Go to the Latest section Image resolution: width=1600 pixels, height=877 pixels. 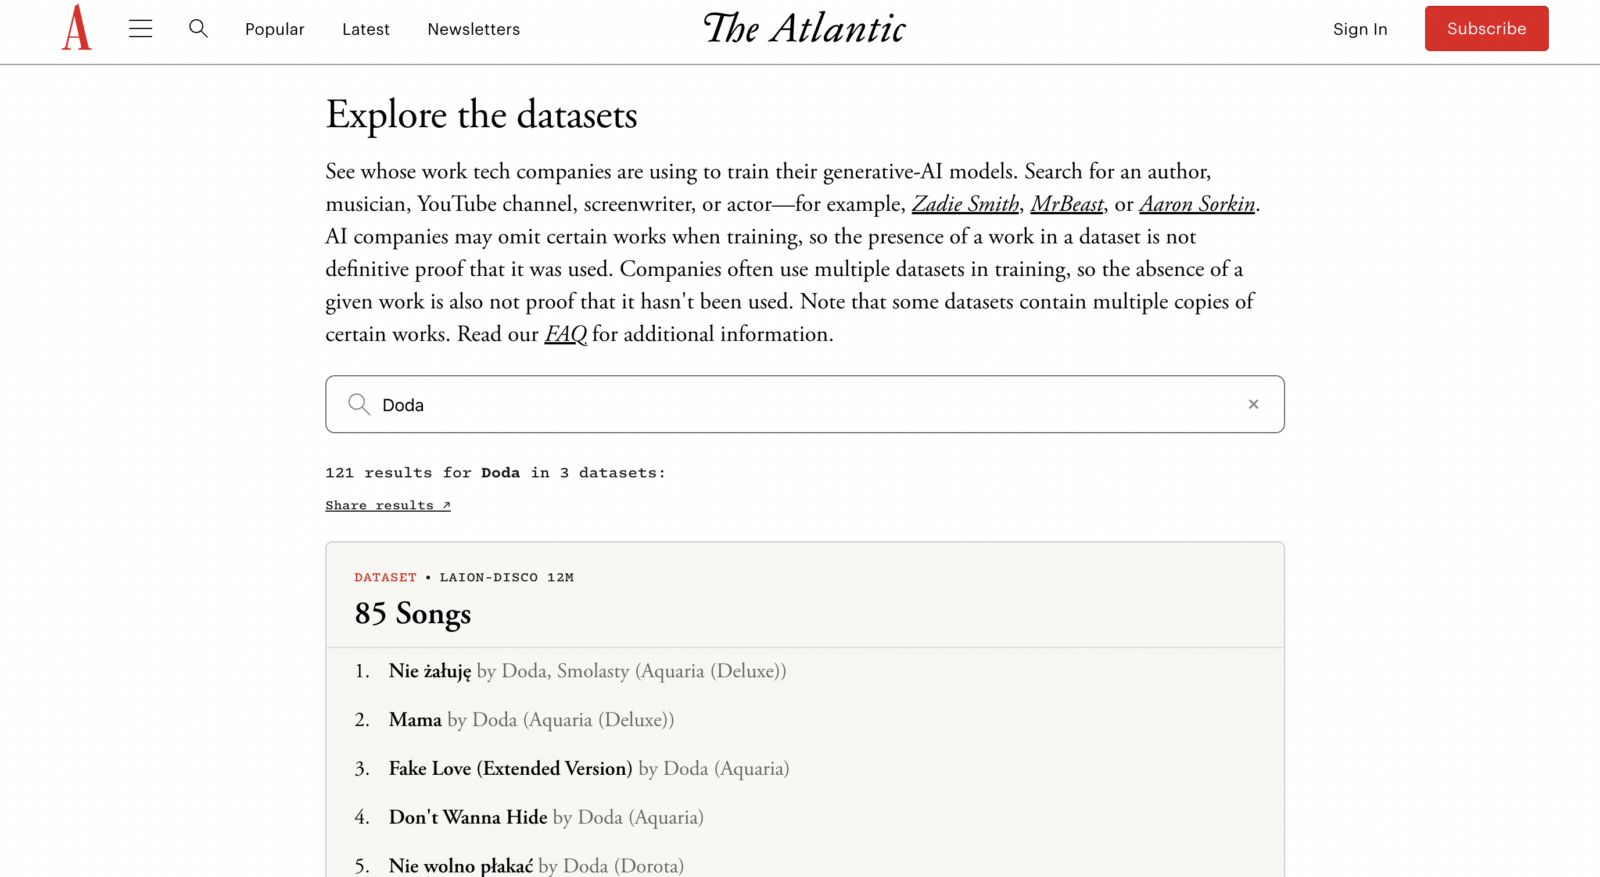click(366, 29)
